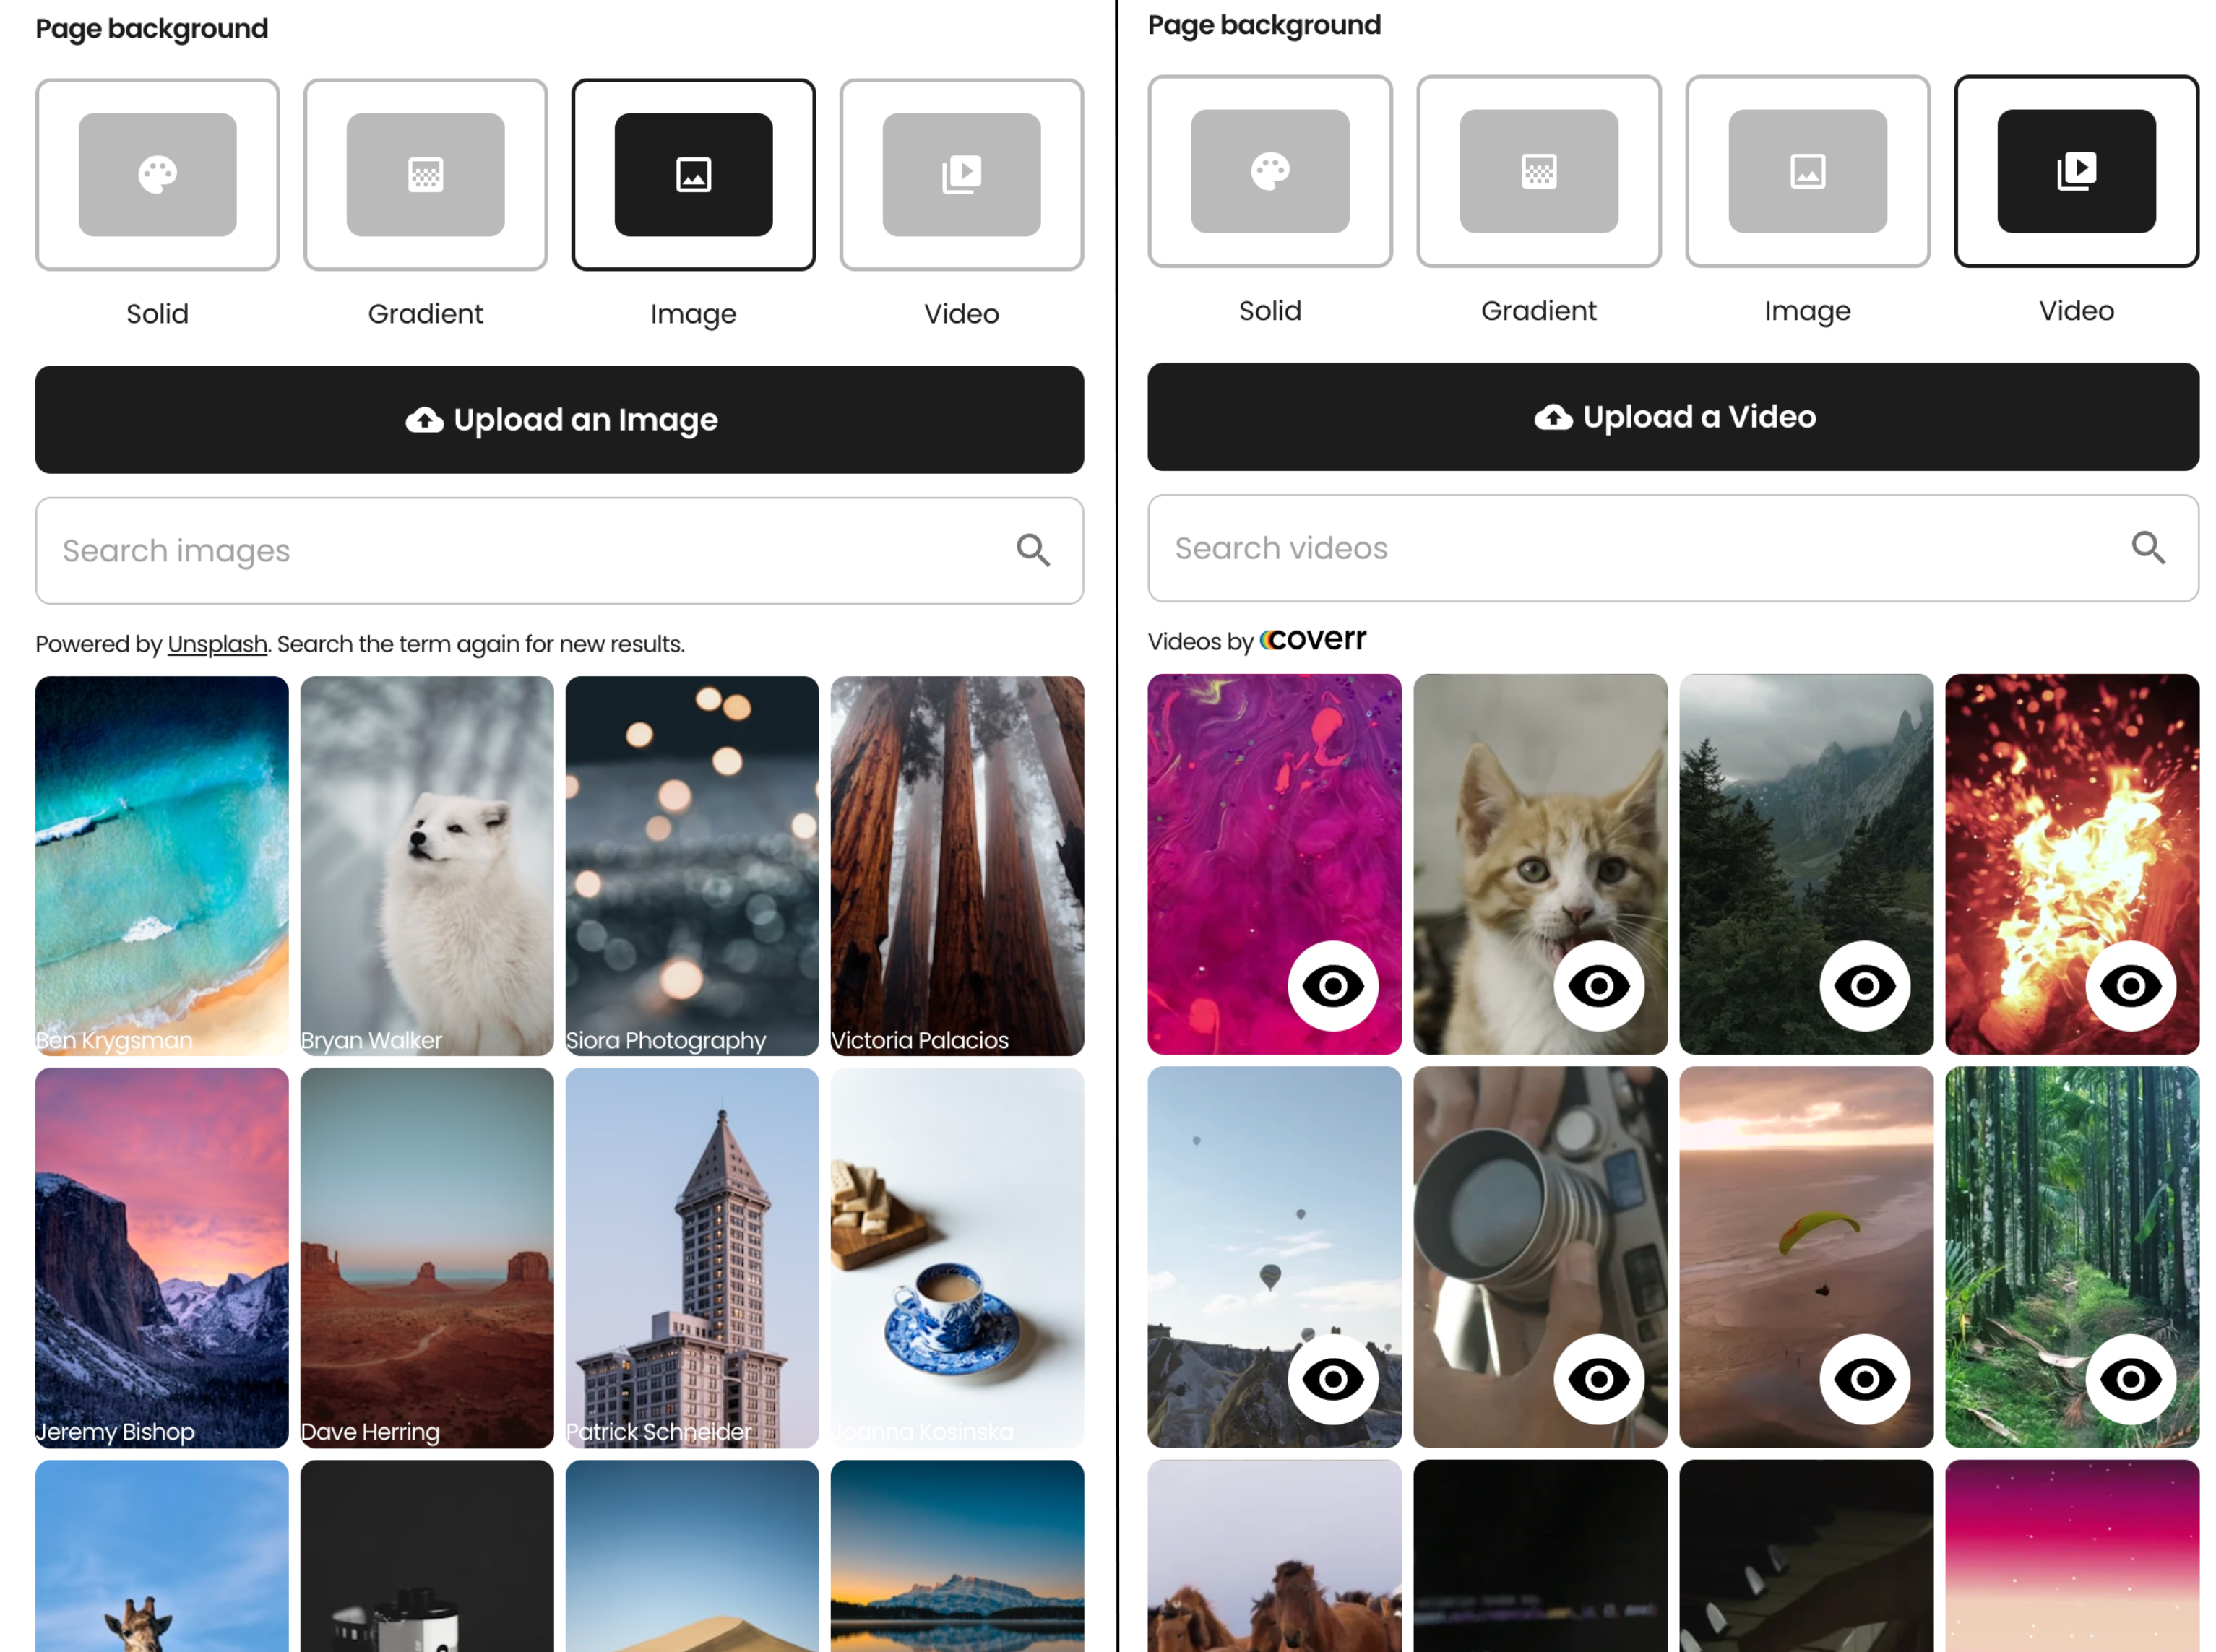Preview the kitten video
This screenshot has height=1652, width=2216.
pyautogui.click(x=1599, y=986)
